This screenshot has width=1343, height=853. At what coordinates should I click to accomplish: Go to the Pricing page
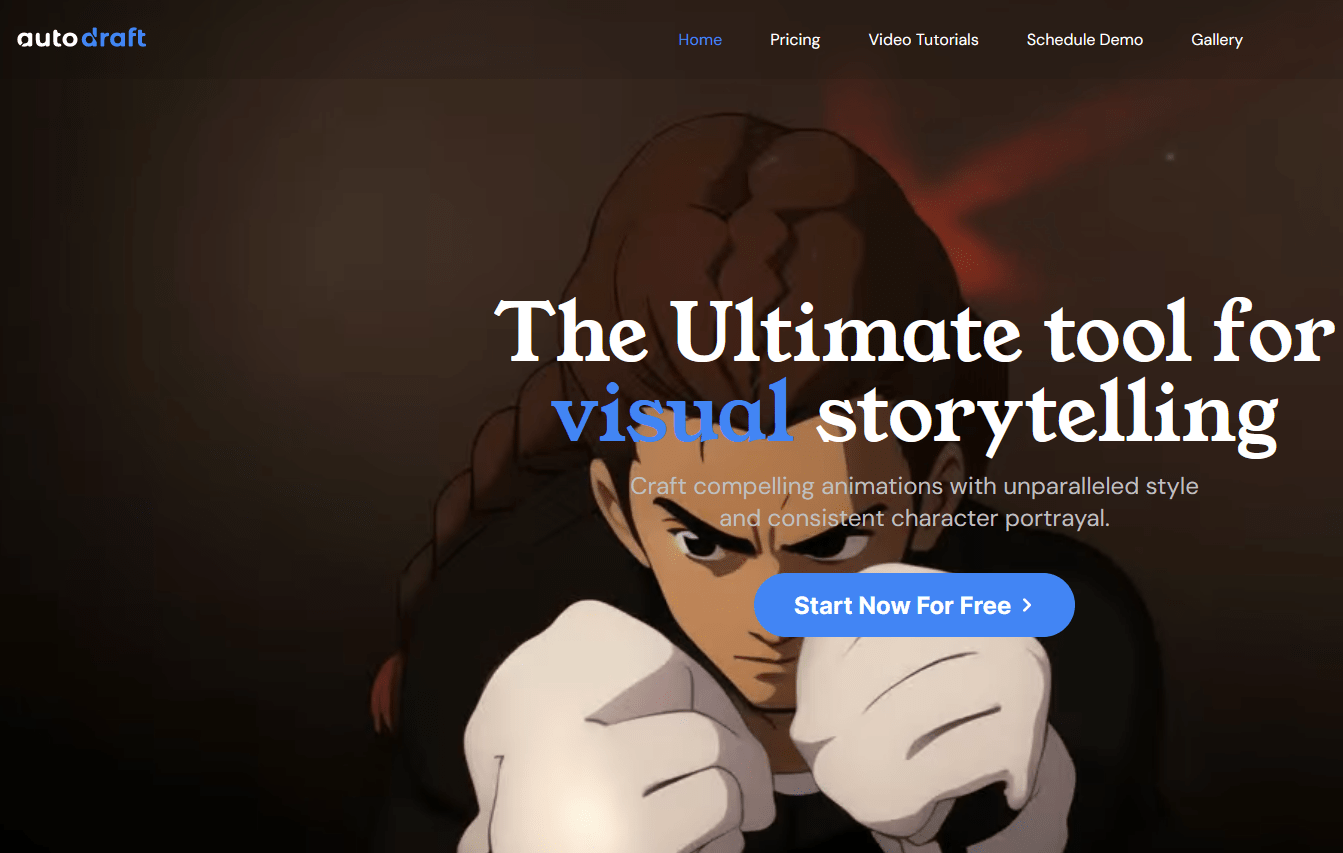pyautogui.click(x=795, y=40)
